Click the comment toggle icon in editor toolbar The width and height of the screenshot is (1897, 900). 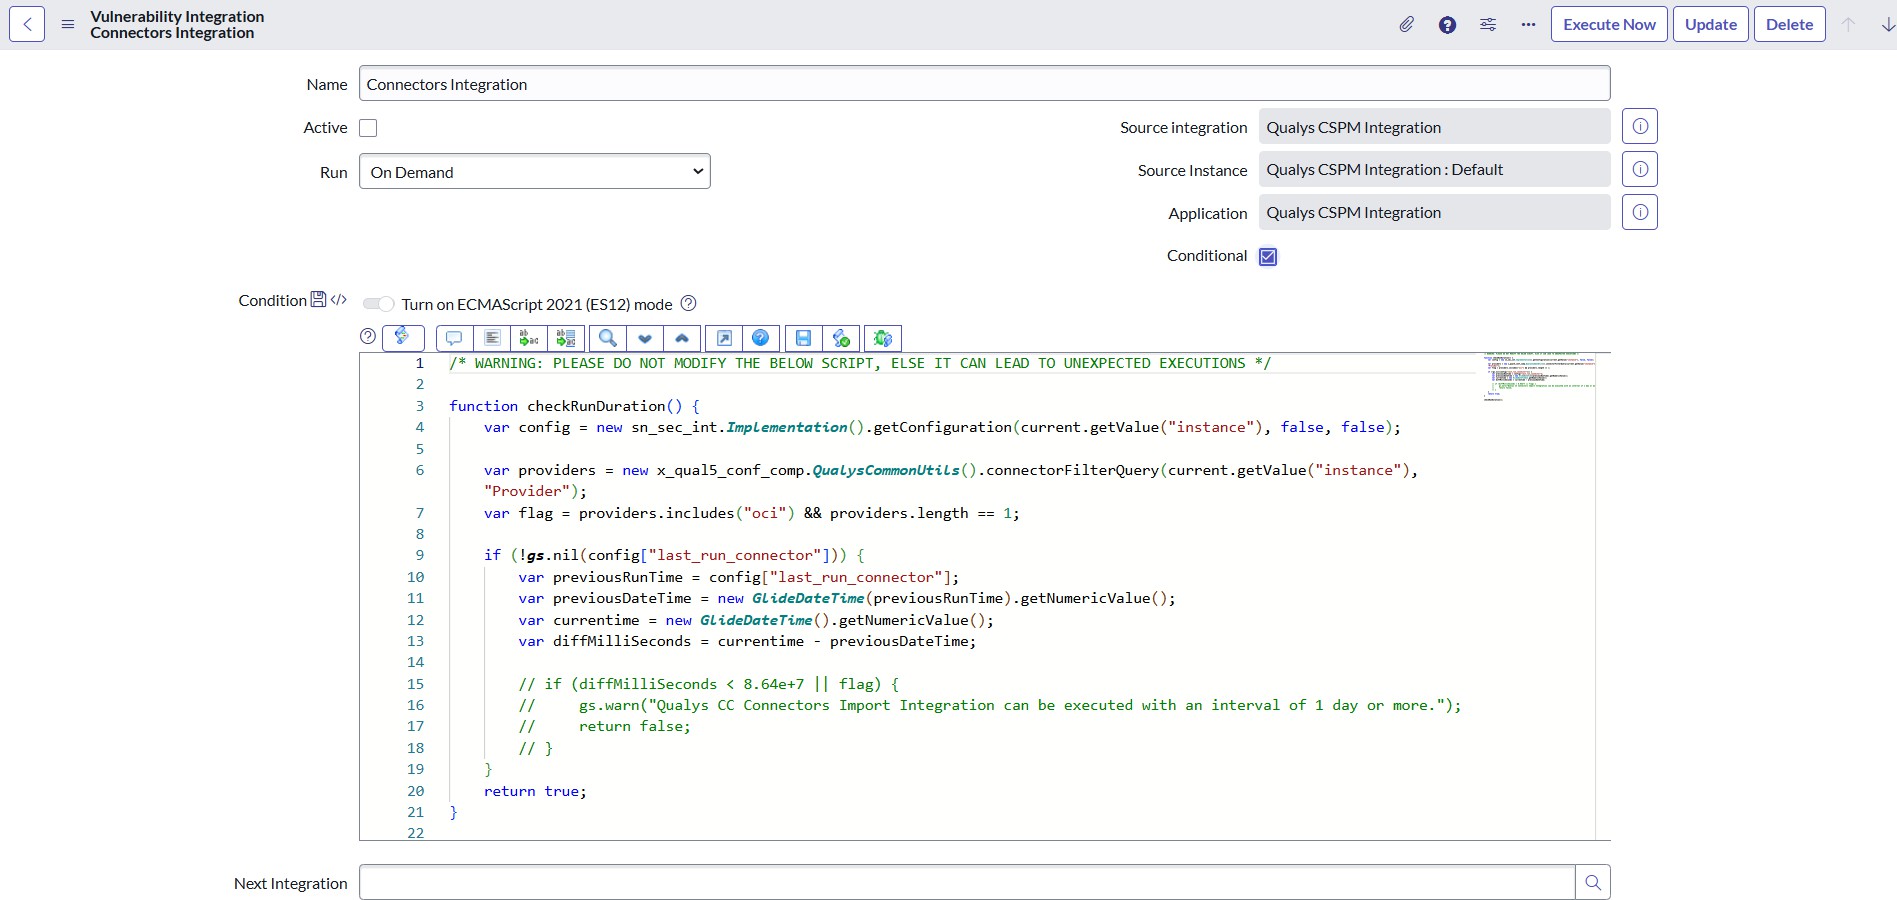[454, 338]
